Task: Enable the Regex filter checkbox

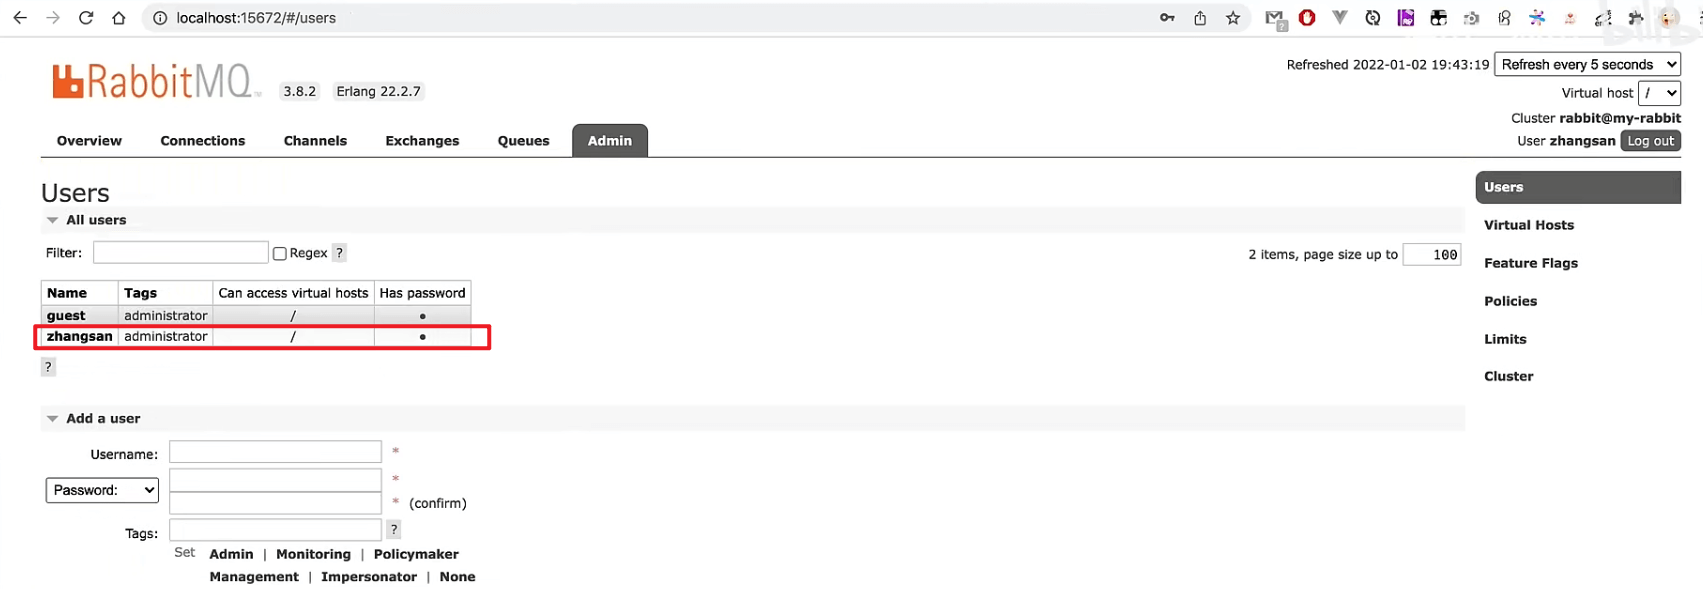Action: point(280,254)
